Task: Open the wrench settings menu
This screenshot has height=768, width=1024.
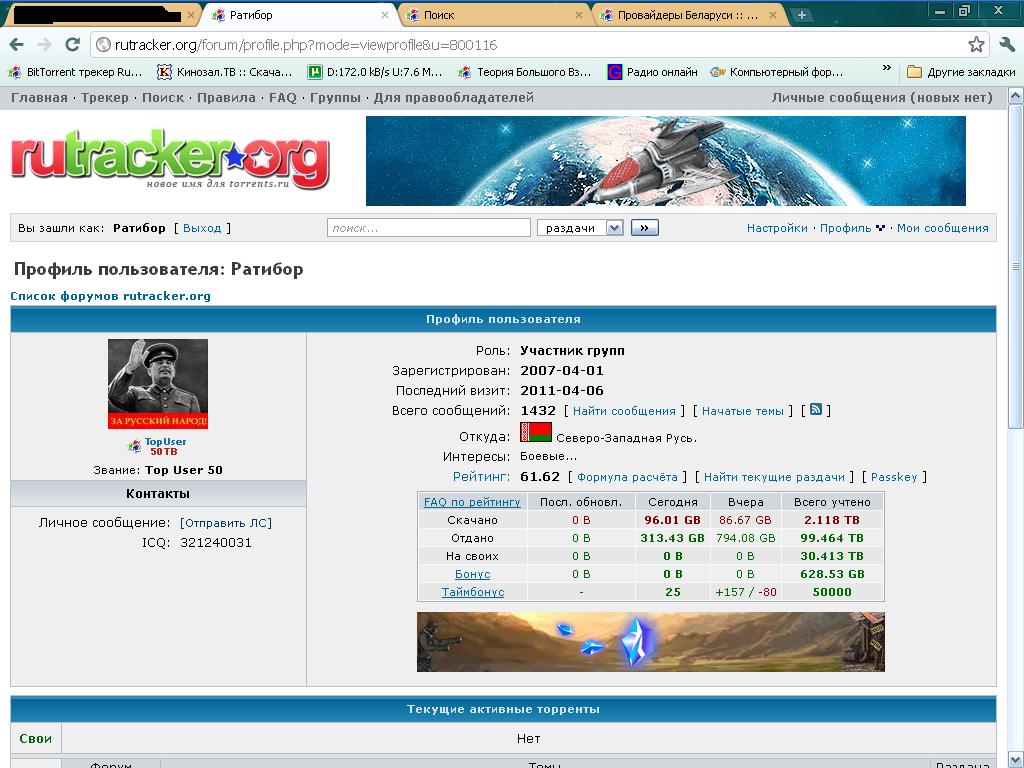Action: click(1007, 44)
